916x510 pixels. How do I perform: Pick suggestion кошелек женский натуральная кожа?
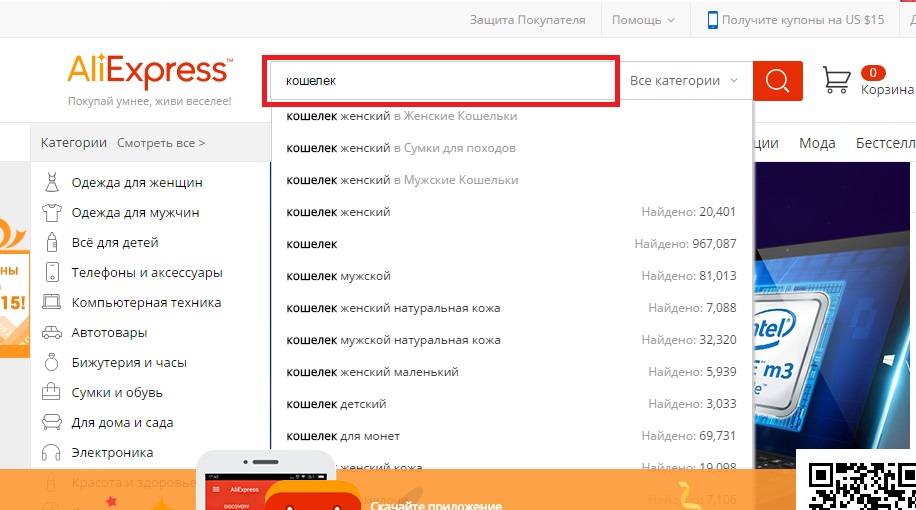coord(393,308)
